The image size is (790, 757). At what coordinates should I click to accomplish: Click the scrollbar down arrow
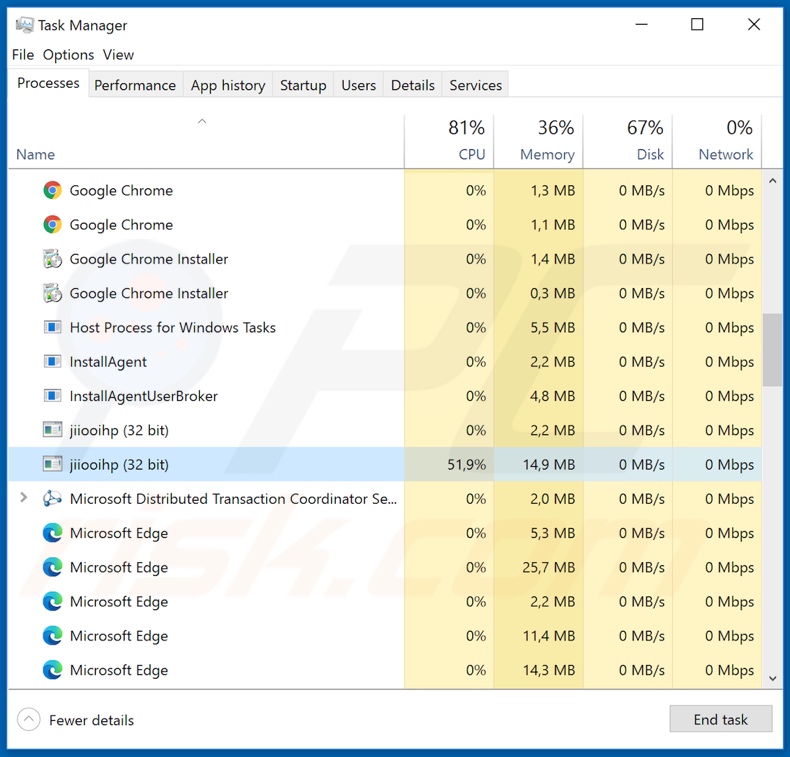(x=772, y=678)
